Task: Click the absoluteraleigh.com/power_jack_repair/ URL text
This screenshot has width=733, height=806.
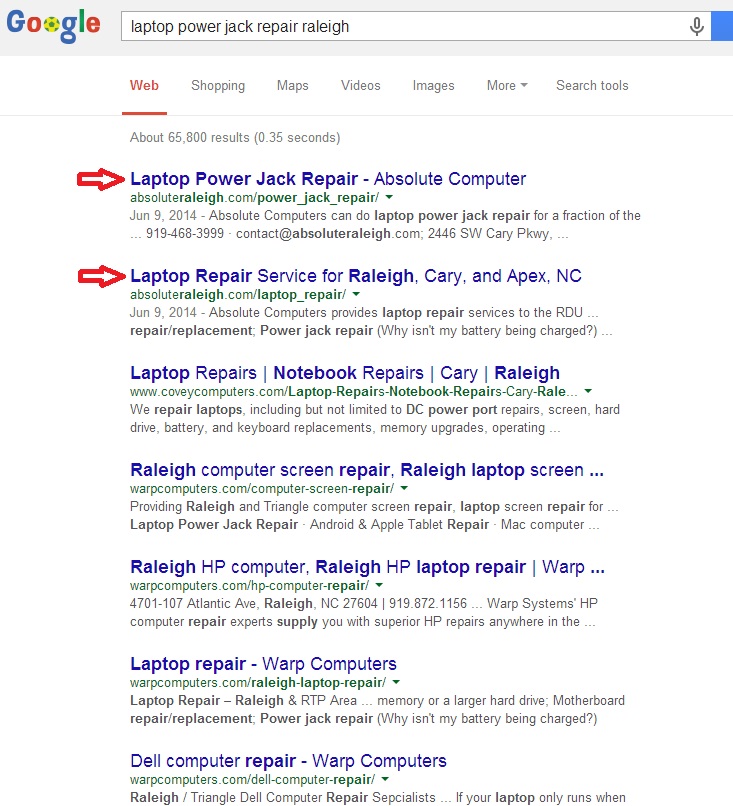Action: 254,197
